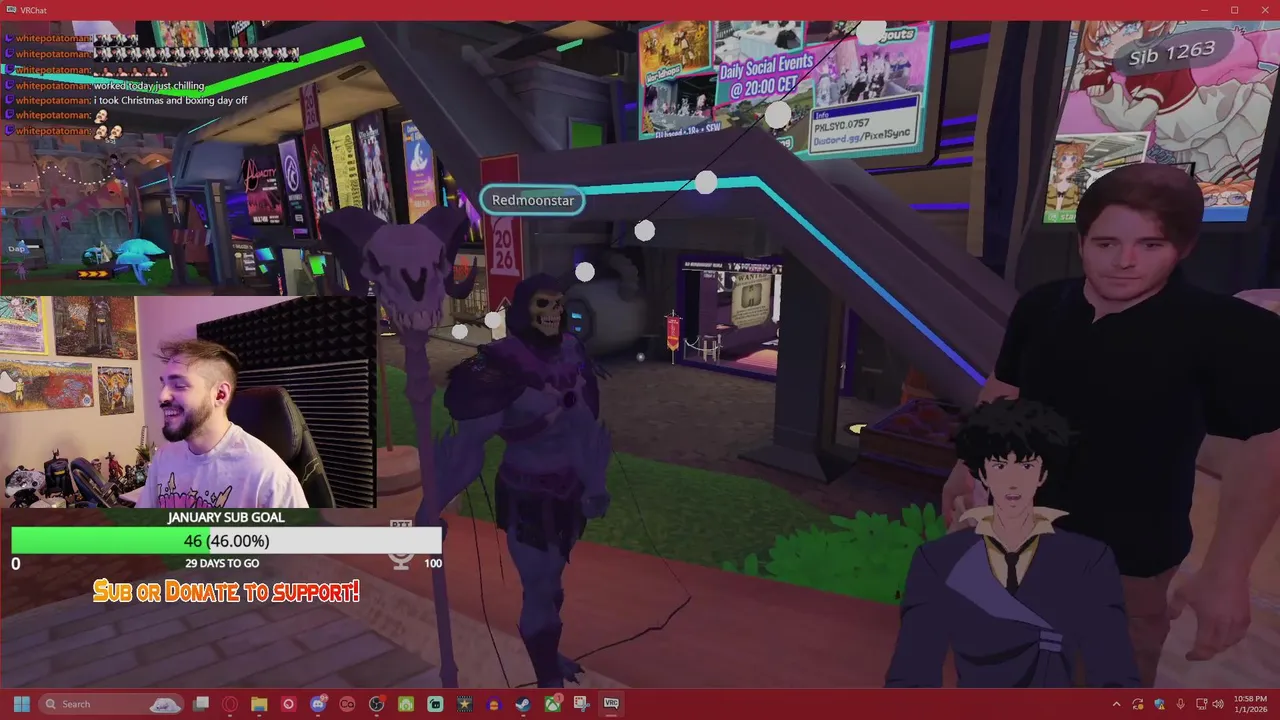The height and width of the screenshot is (720, 1280).
Task: Launch Opera GX from the taskbar
Action: tap(230, 704)
